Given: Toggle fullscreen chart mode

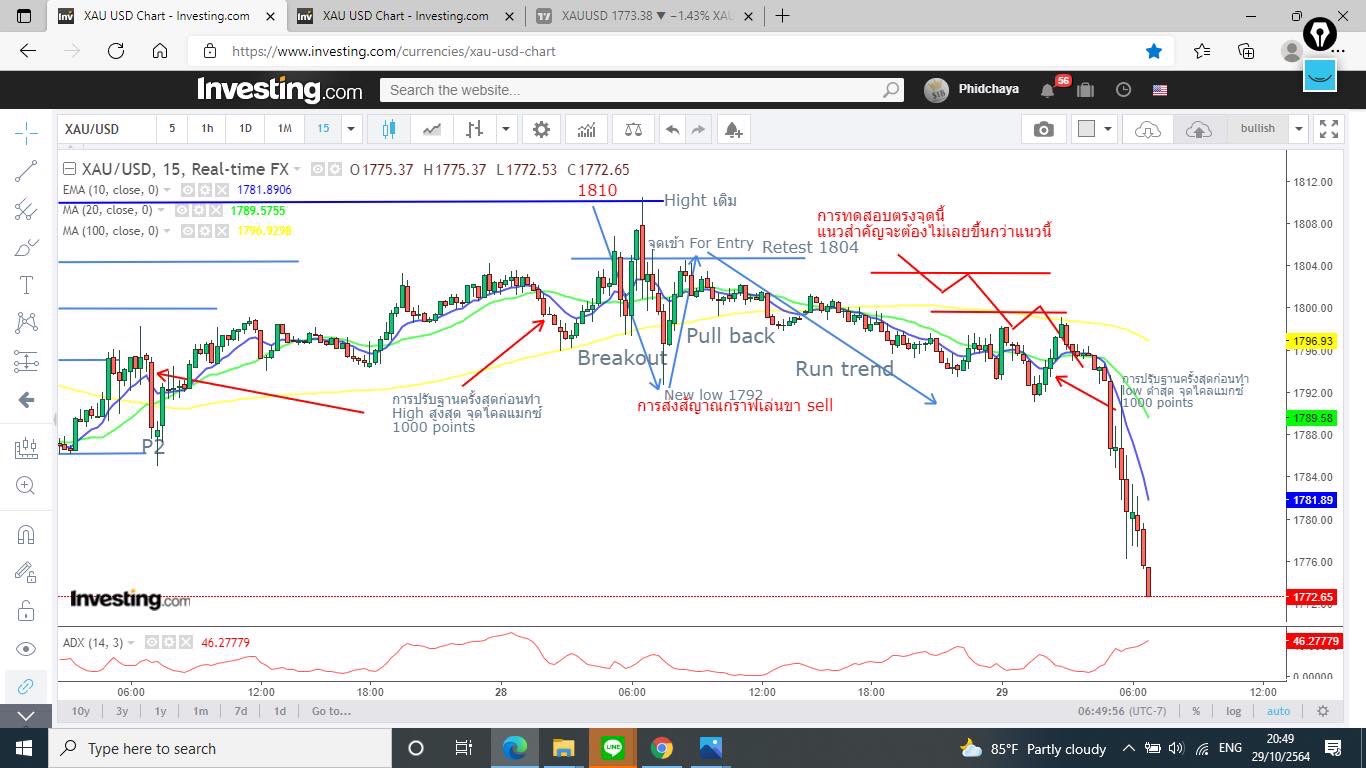Looking at the screenshot, I should (1329, 129).
